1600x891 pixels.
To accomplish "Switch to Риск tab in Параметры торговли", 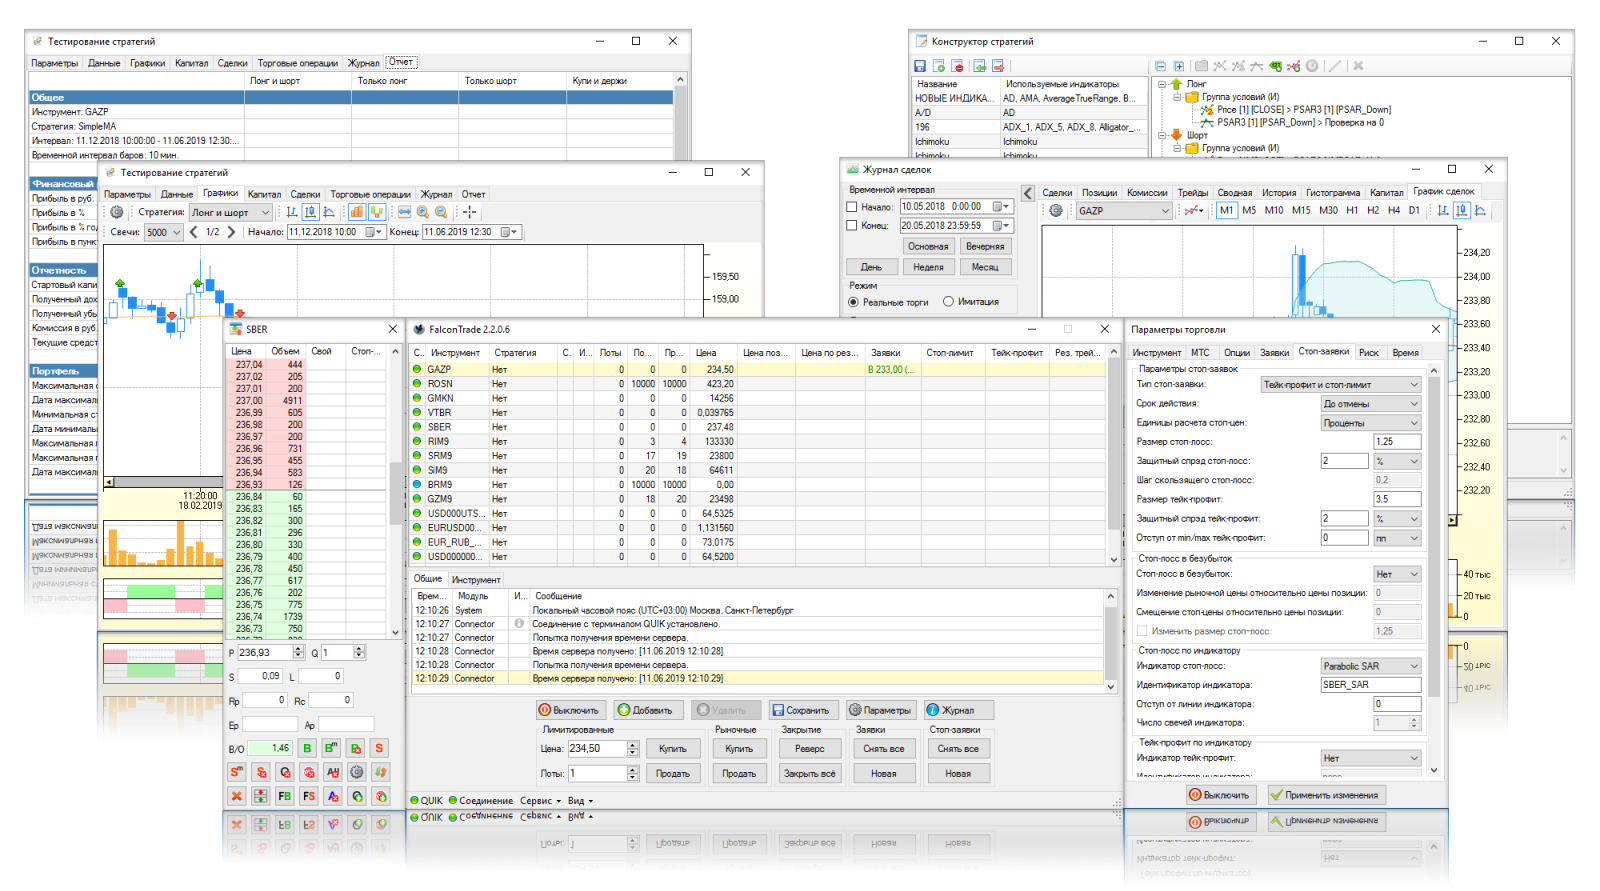I will pyautogui.click(x=1369, y=353).
